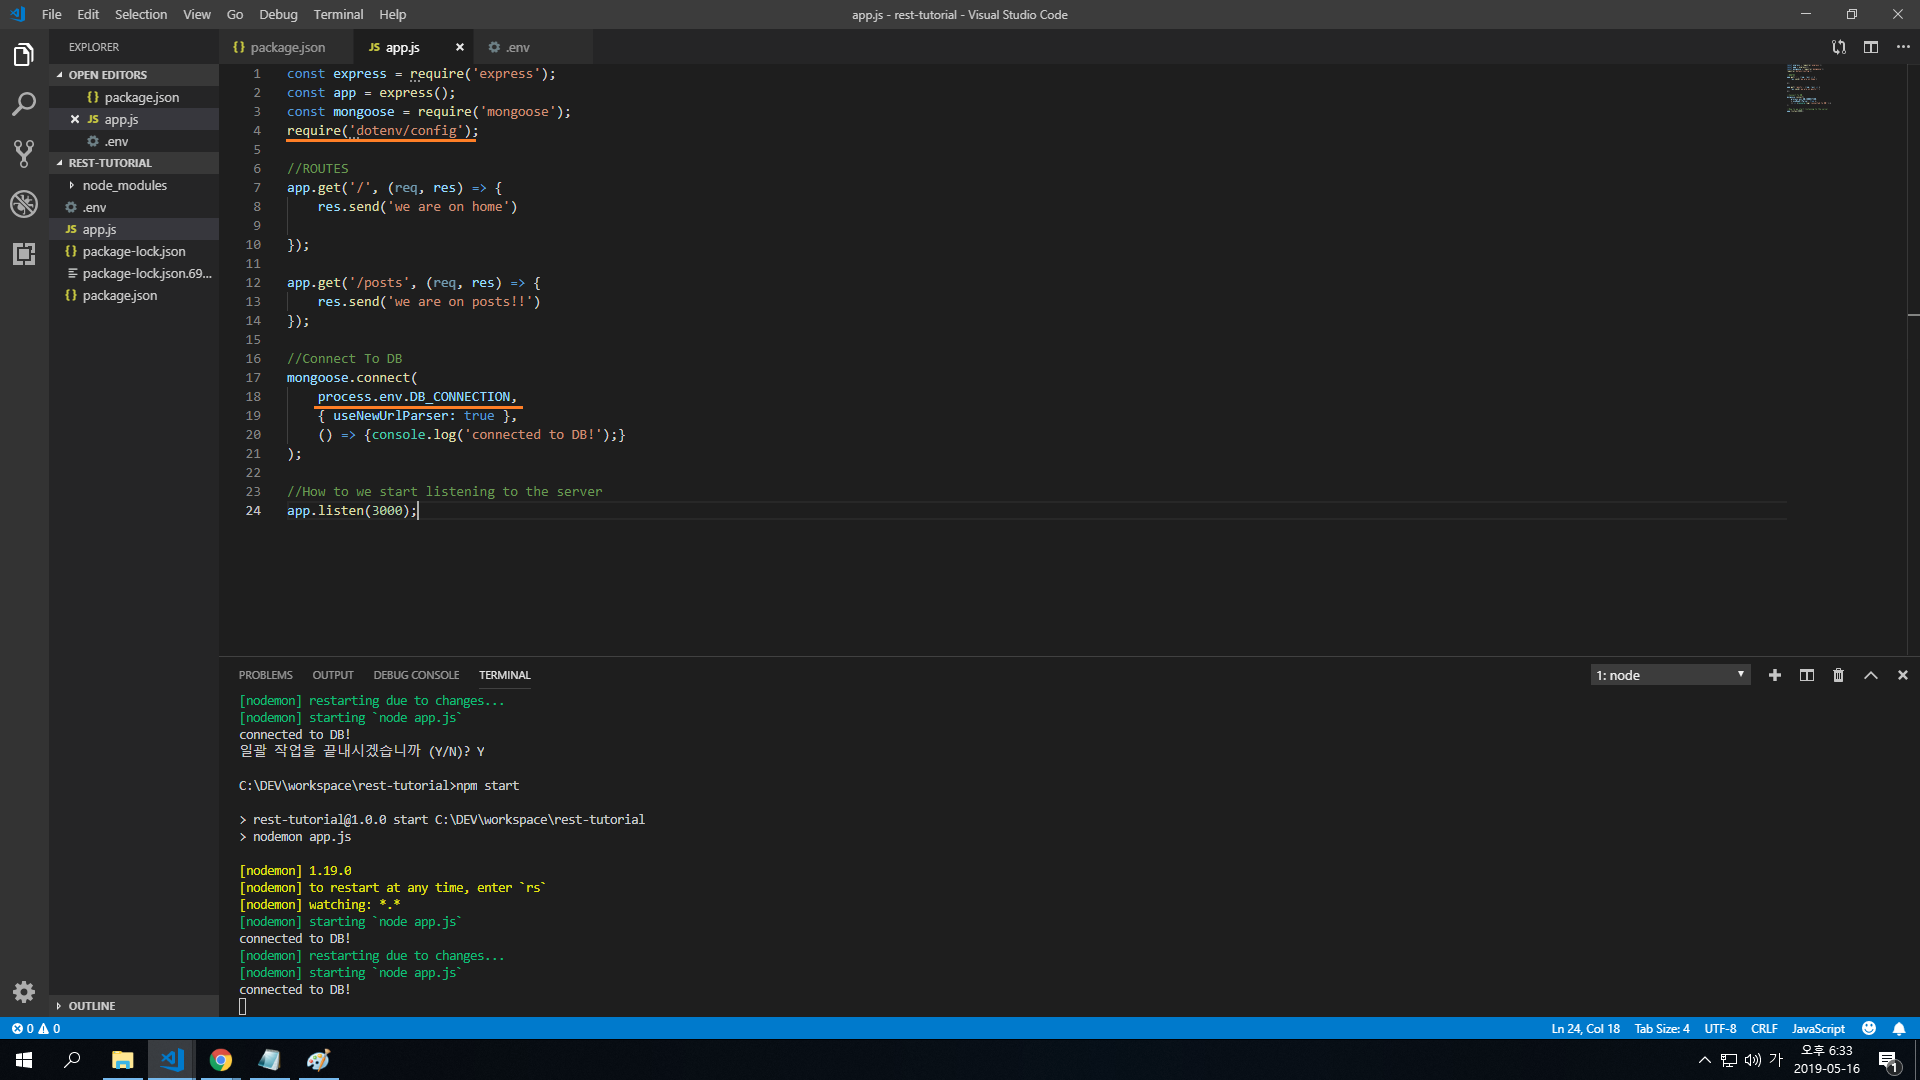
Task: Show hidden system tray icons
Action: click(x=1704, y=1060)
